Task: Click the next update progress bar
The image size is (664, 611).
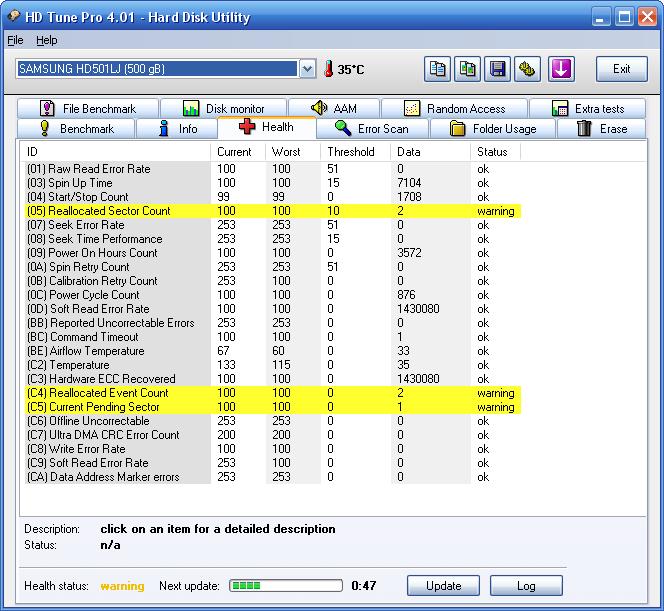Action: 286,586
